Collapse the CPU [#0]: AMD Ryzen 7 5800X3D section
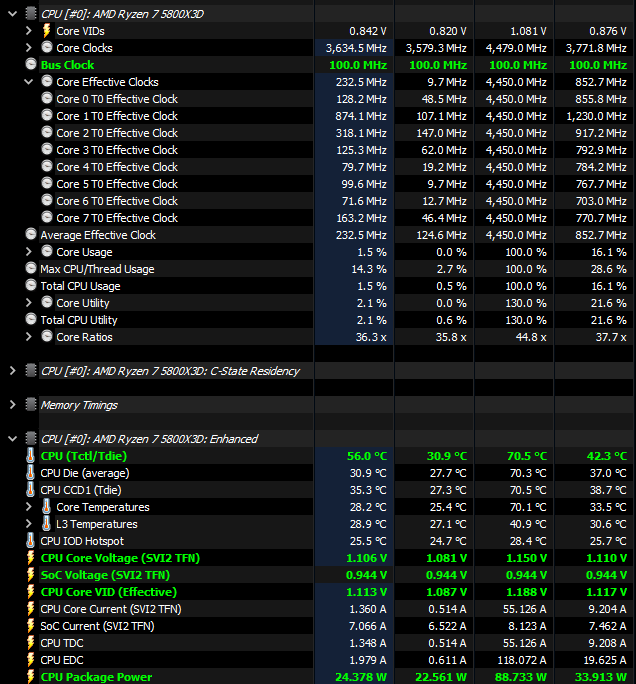Image resolution: width=636 pixels, height=684 pixels. pyautogui.click(x=13, y=14)
